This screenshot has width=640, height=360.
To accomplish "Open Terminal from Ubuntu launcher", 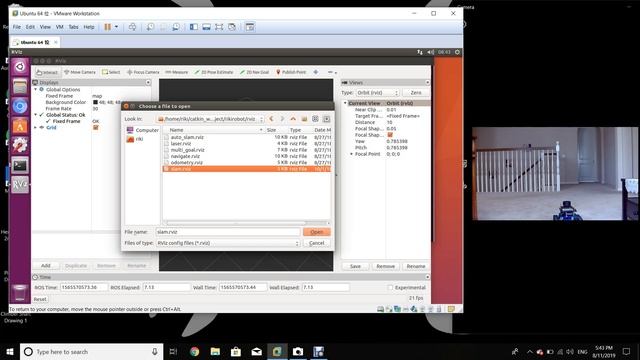I will pos(20,165).
